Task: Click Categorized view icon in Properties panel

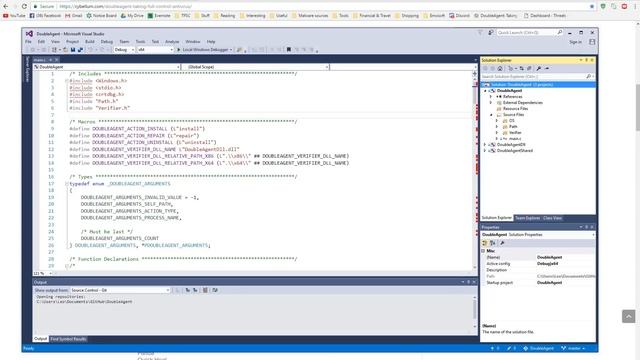Action: point(485,243)
